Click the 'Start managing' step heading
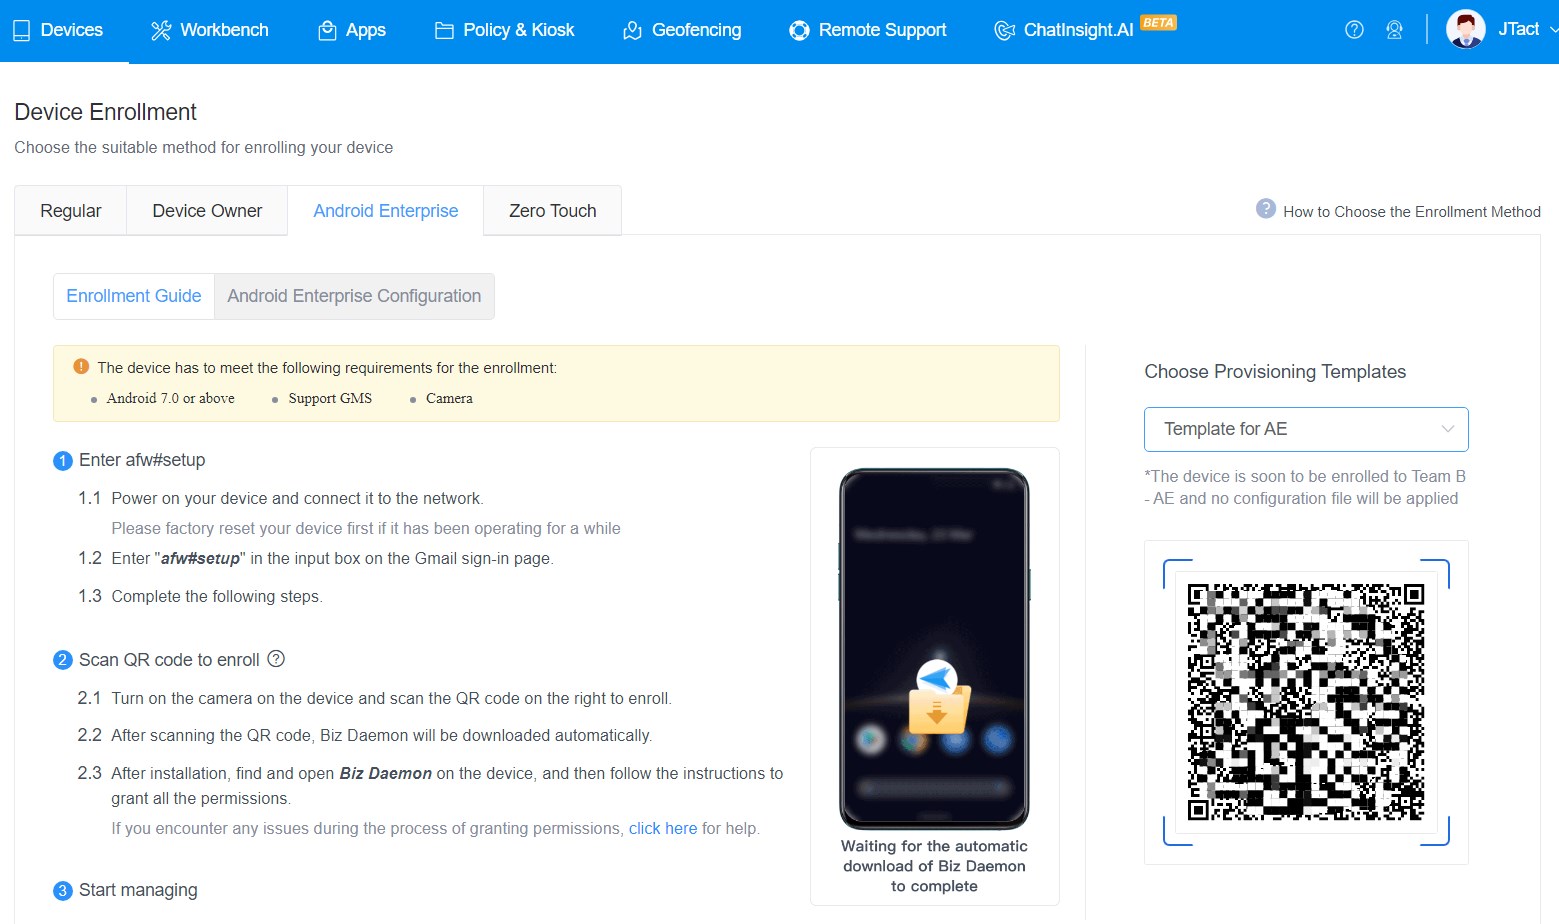The width and height of the screenshot is (1559, 924). click(x=138, y=890)
